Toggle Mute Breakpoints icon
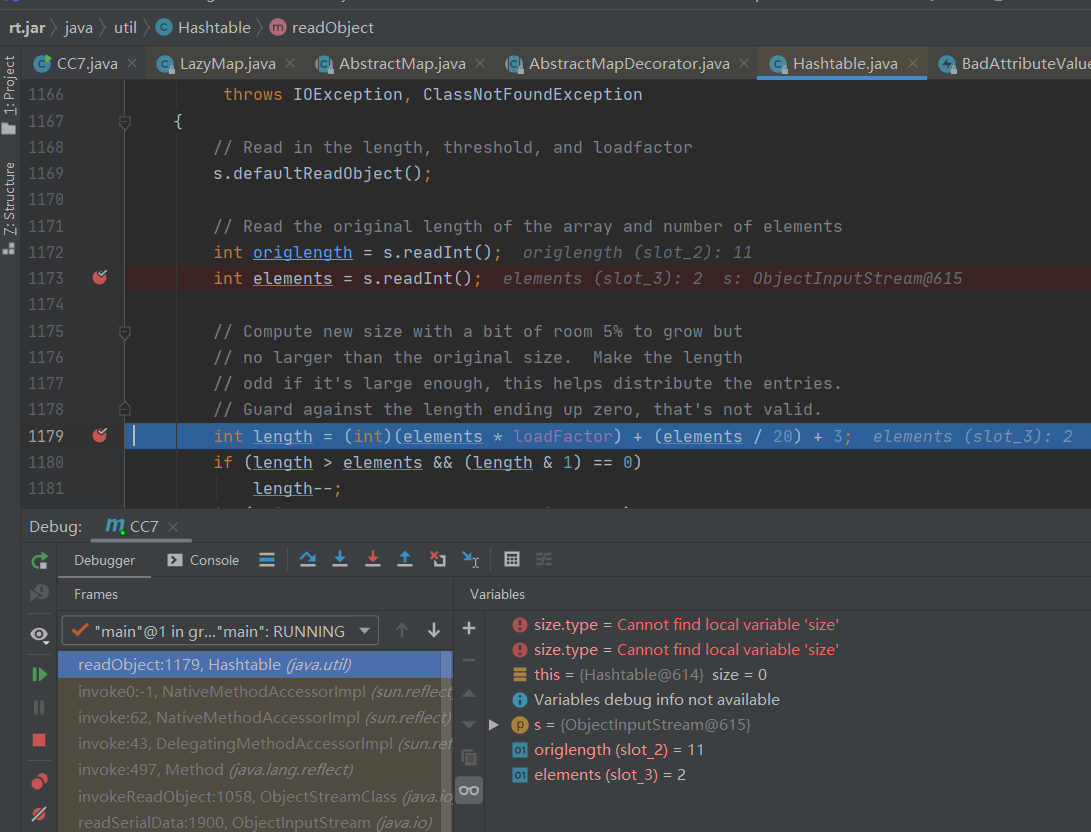The width and height of the screenshot is (1091, 832). point(39,814)
